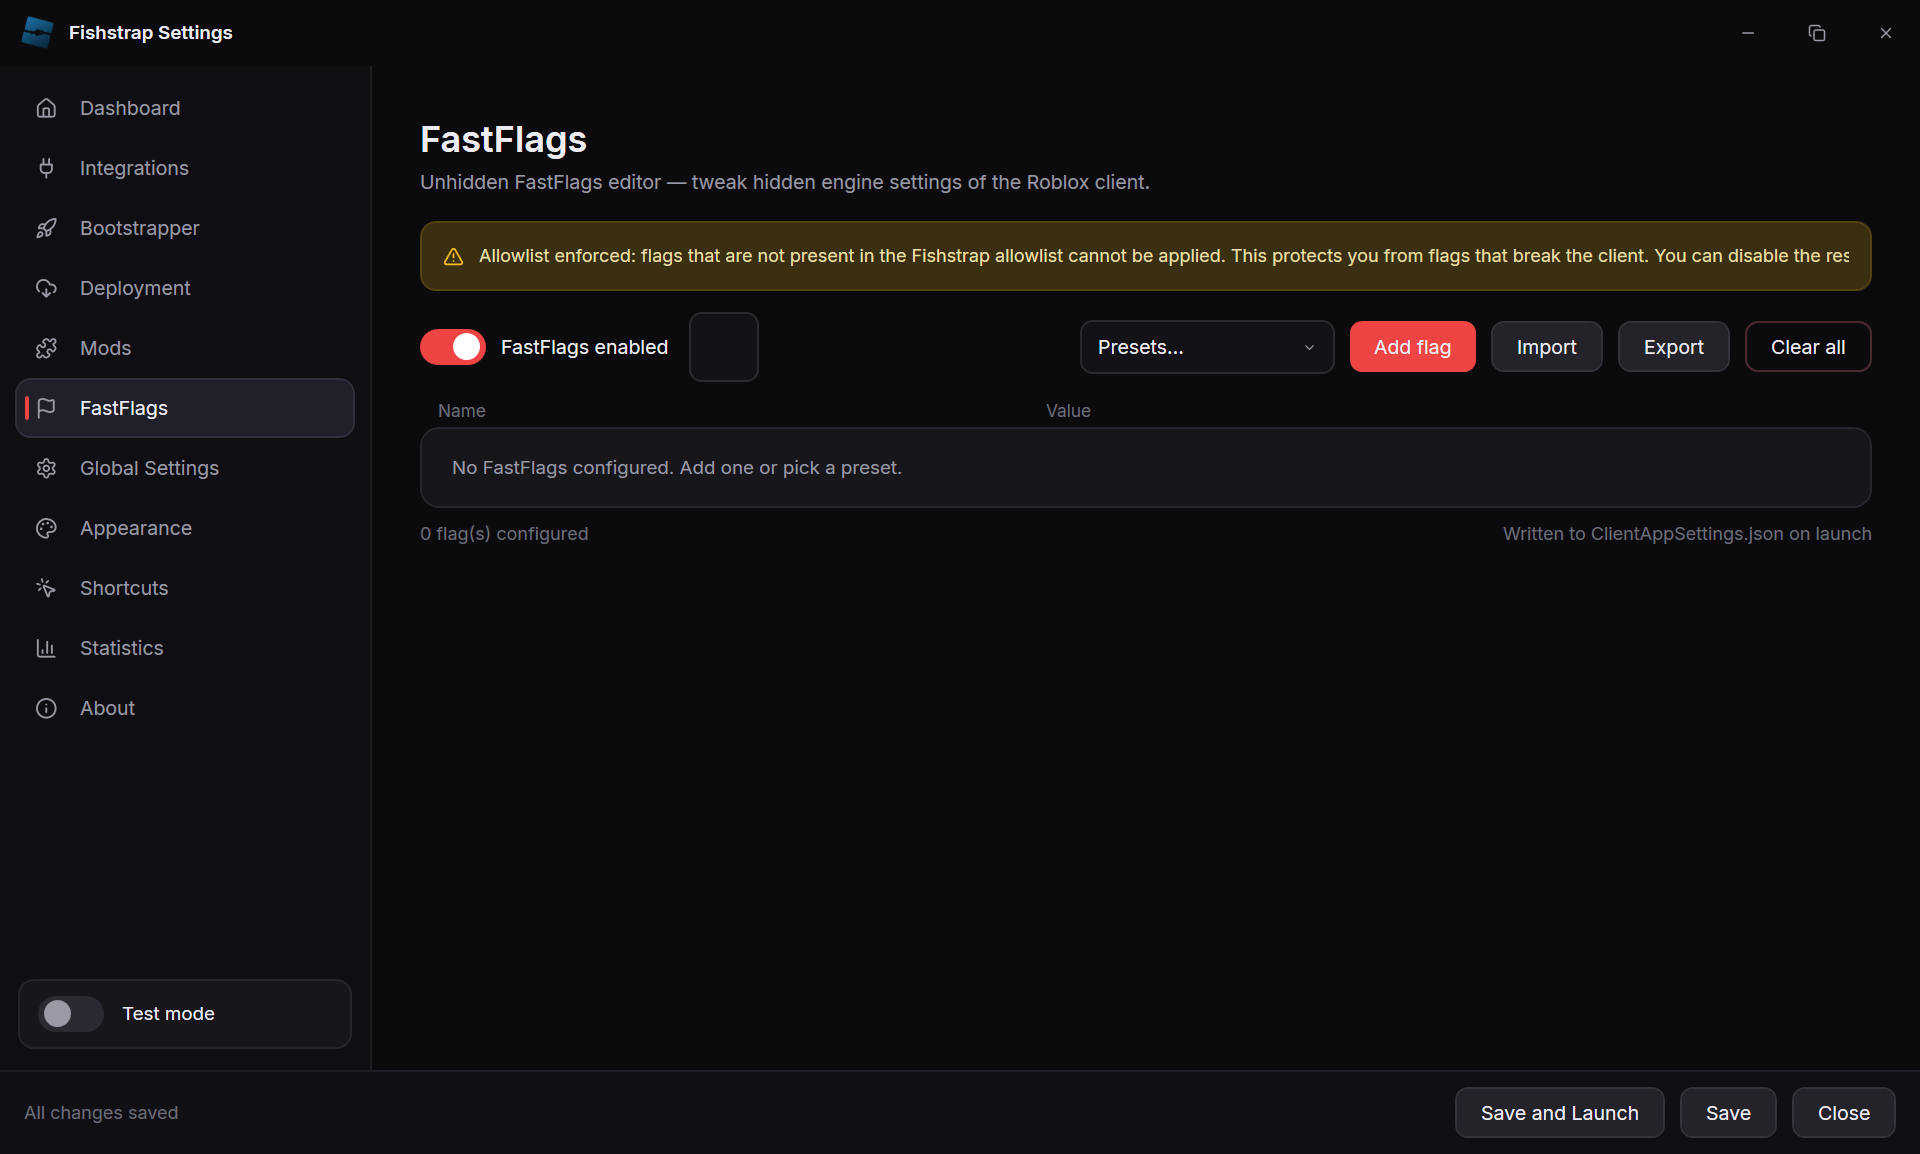Click the Value column header
Viewport: 1920px width, 1154px height.
(1068, 411)
